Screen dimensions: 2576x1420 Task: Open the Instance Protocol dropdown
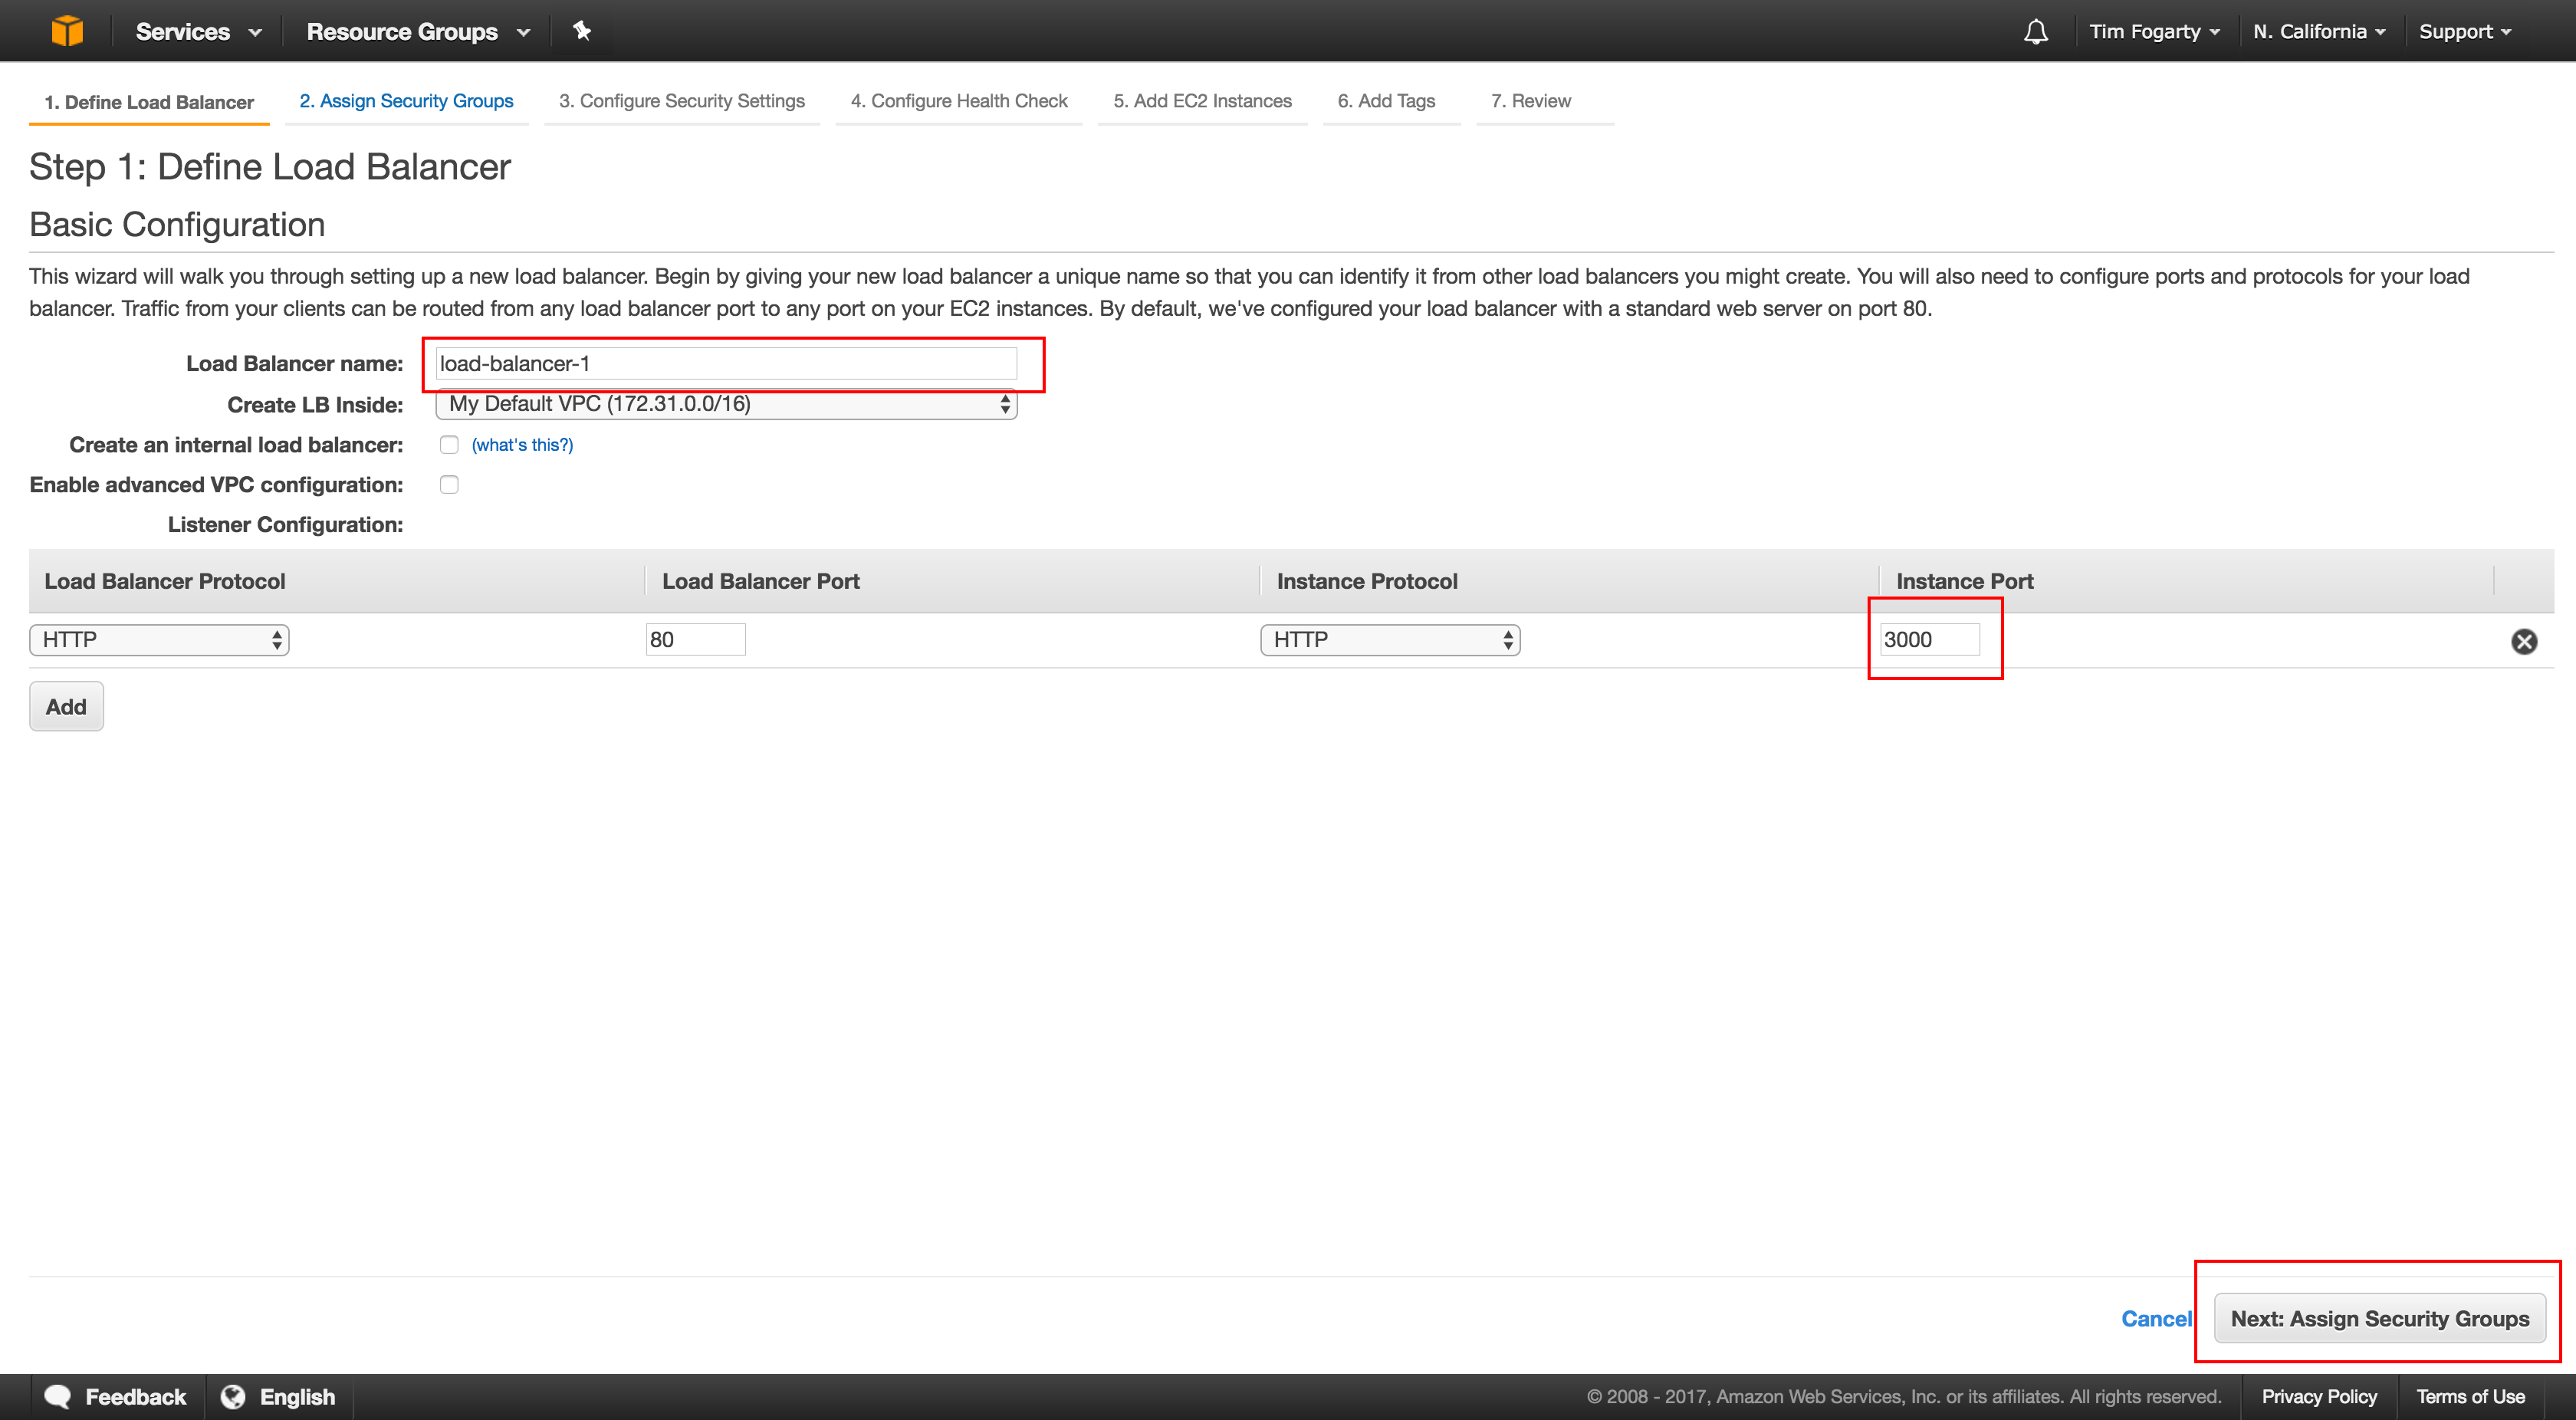[1389, 639]
